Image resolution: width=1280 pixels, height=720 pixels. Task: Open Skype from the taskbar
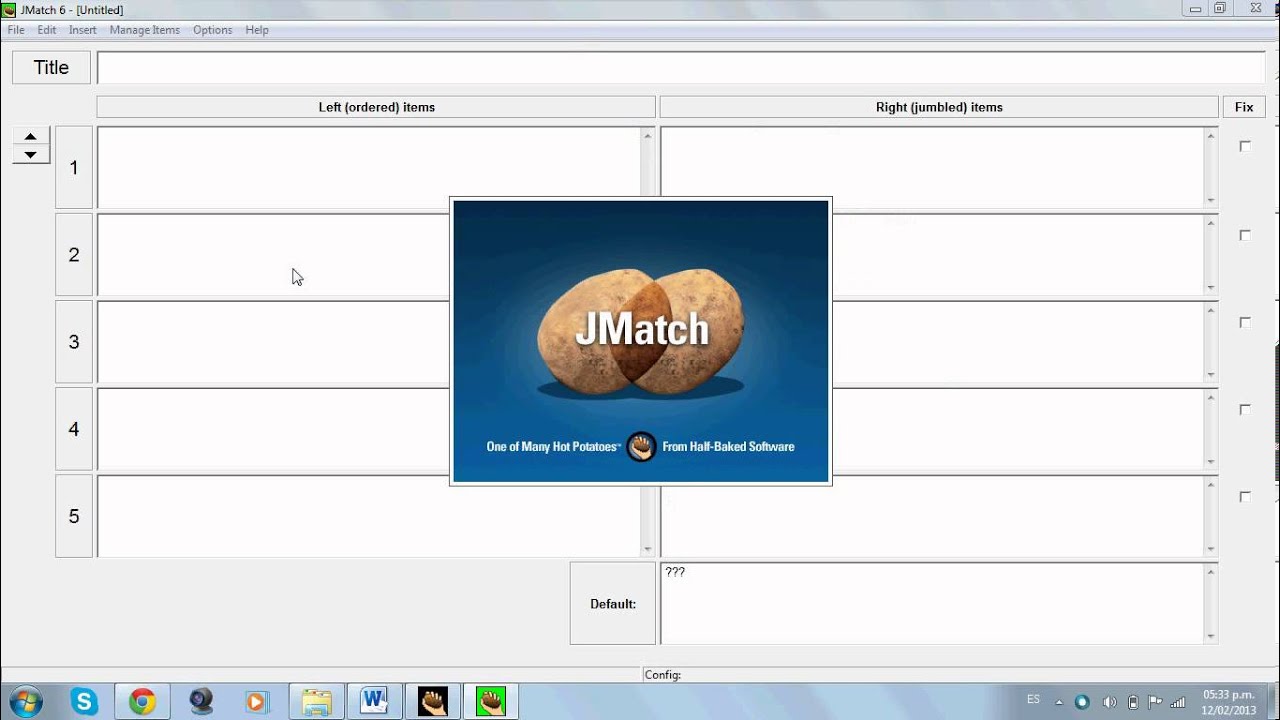point(84,702)
